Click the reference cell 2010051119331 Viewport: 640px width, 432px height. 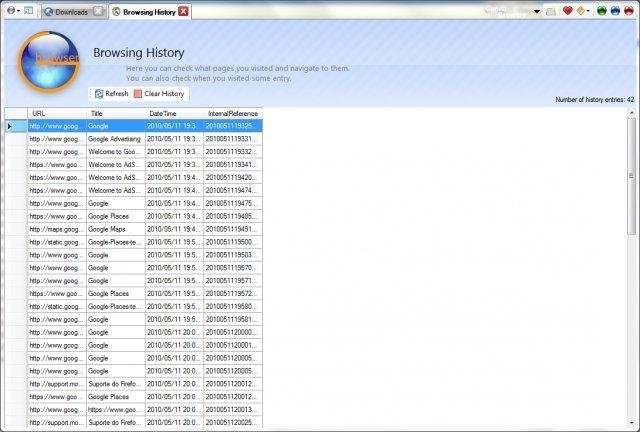tap(233, 139)
